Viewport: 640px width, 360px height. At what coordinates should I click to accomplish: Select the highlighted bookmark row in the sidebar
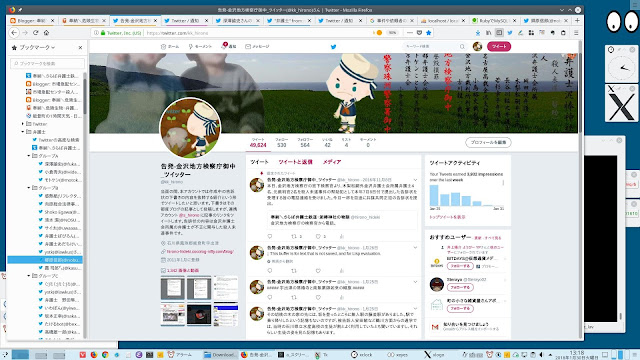(x=45, y=260)
